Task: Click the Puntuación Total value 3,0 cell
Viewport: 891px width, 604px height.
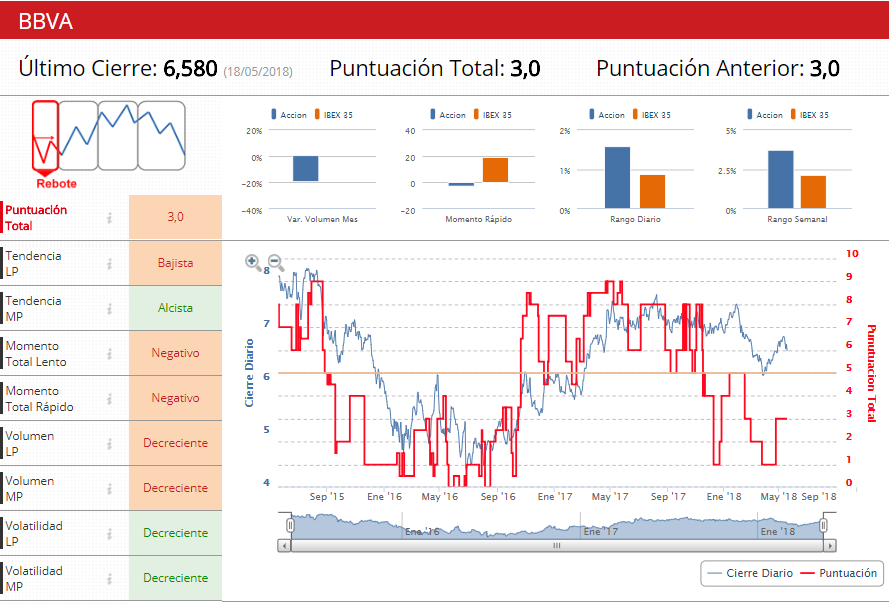Action: pyautogui.click(x=176, y=217)
